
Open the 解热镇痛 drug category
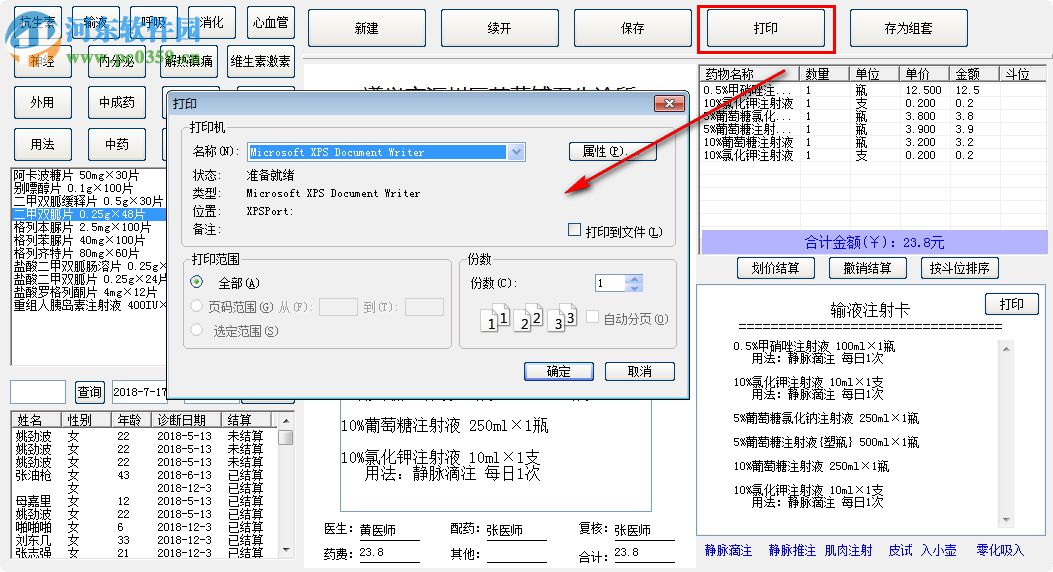[x=189, y=61]
